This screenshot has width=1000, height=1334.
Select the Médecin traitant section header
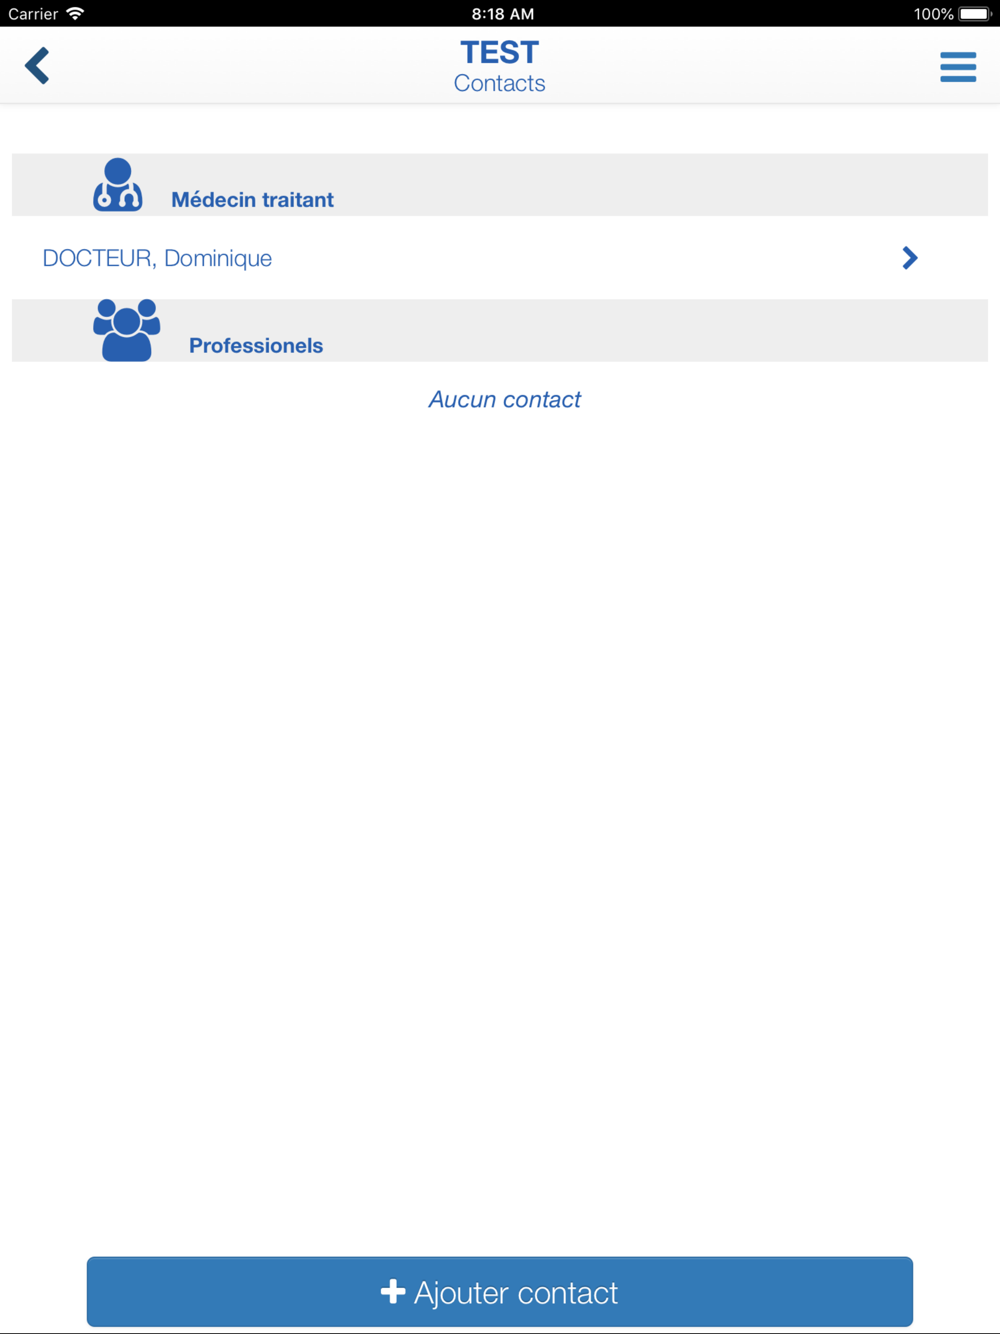point(500,185)
